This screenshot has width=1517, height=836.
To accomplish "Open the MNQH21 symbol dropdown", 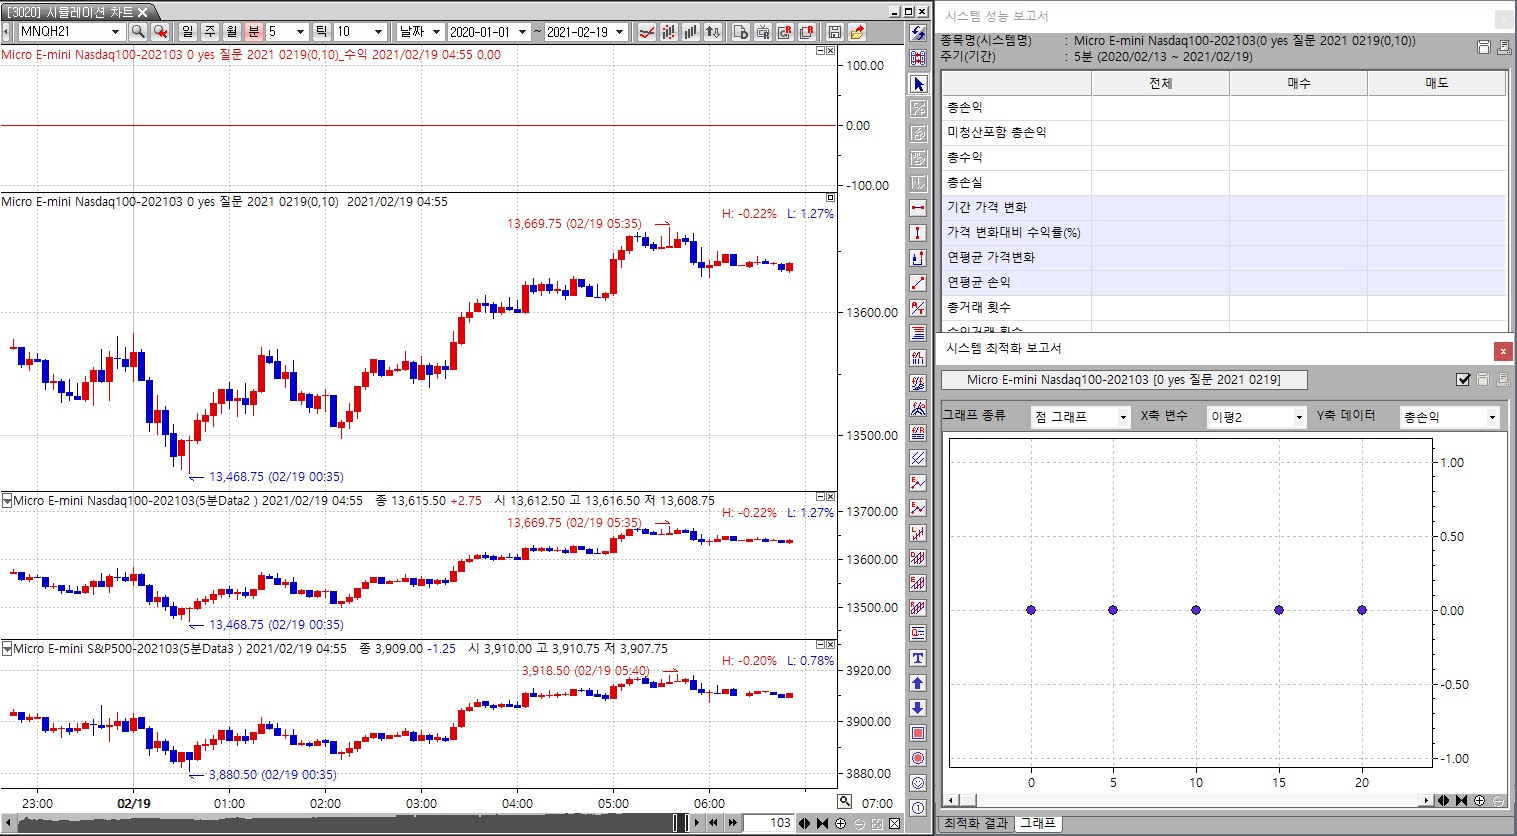I will tap(115, 32).
